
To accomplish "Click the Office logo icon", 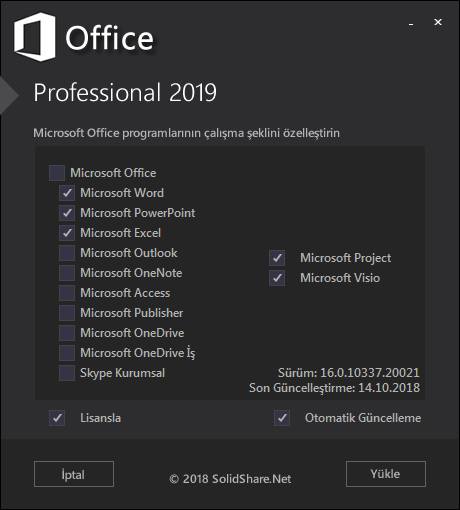I will [35, 37].
